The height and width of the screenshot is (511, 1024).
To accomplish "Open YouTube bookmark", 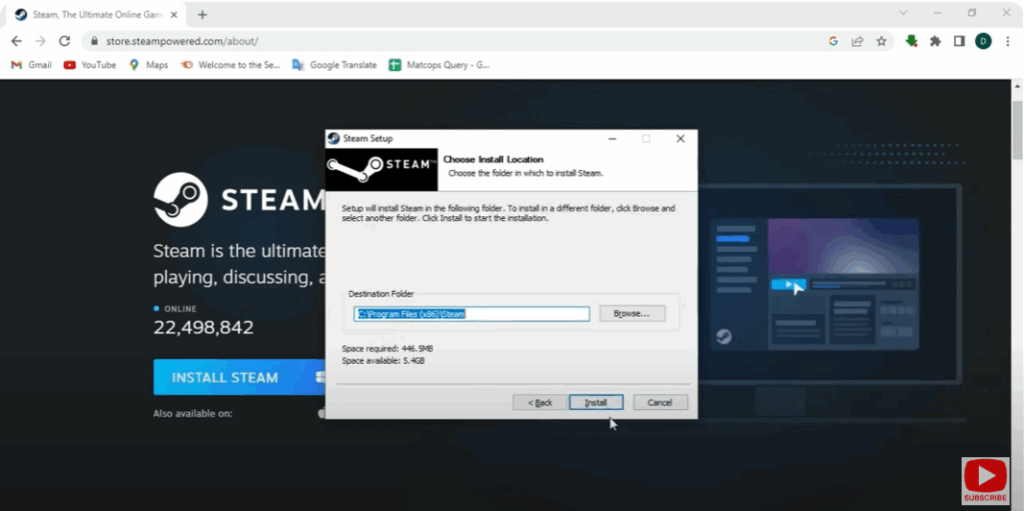I will (89, 65).
